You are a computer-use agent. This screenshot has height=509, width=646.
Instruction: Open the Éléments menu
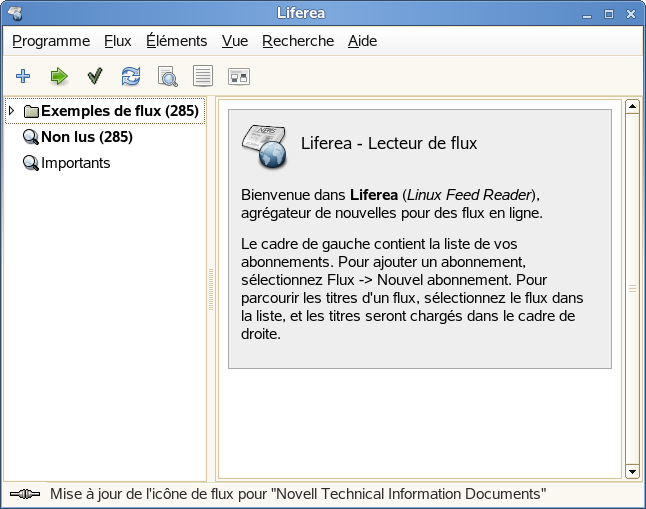(x=176, y=41)
